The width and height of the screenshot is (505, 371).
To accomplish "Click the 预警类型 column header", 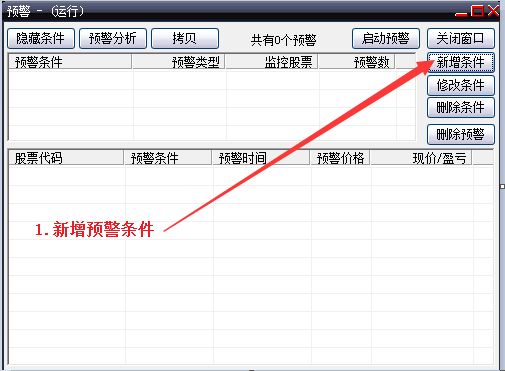I will click(x=179, y=62).
